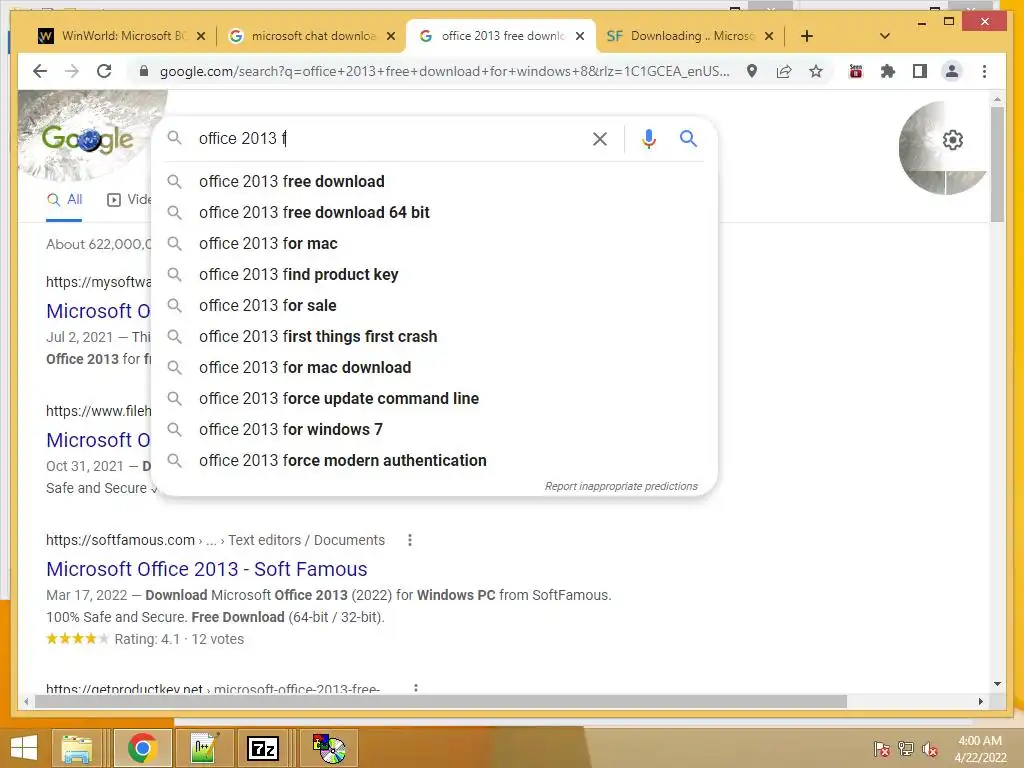Choose suggestion find product key

point(434,274)
